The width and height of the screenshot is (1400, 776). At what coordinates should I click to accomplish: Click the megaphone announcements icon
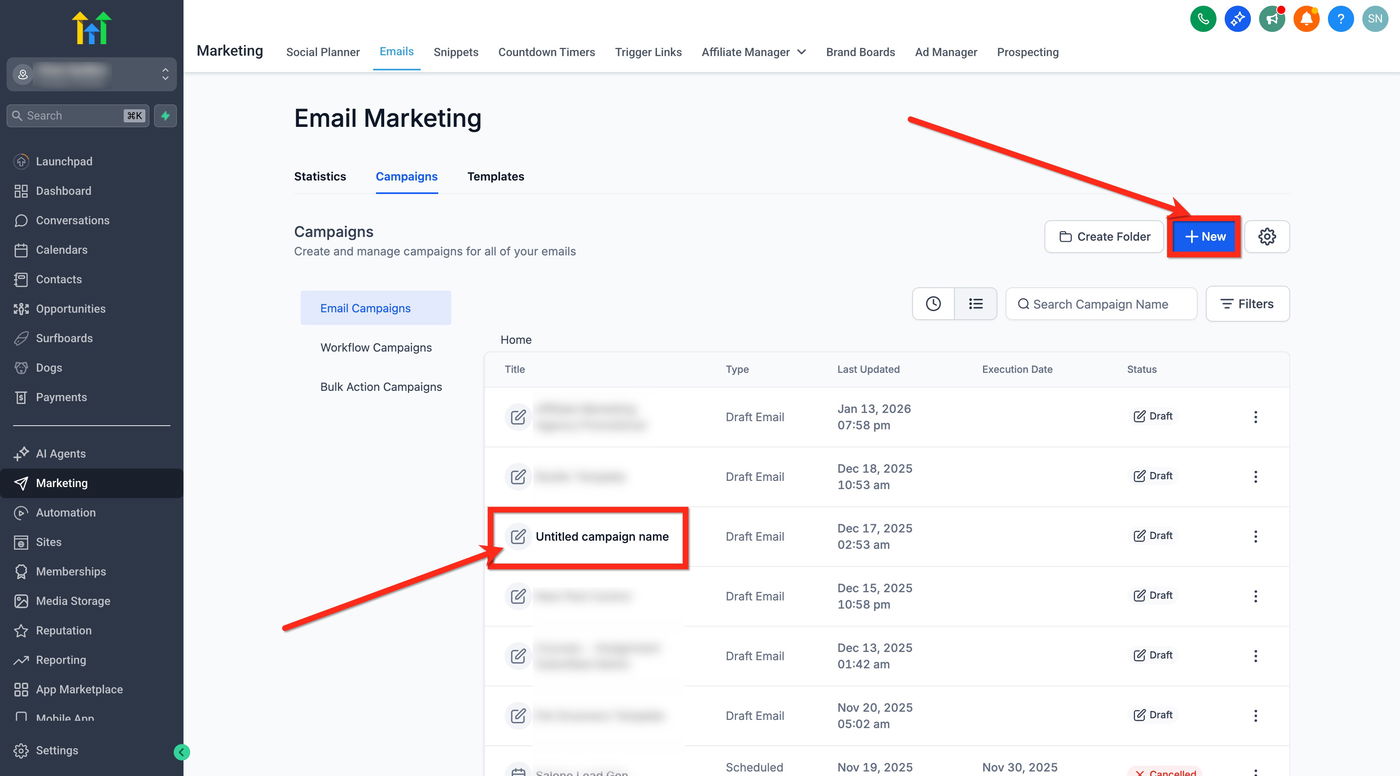tap(1272, 18)
